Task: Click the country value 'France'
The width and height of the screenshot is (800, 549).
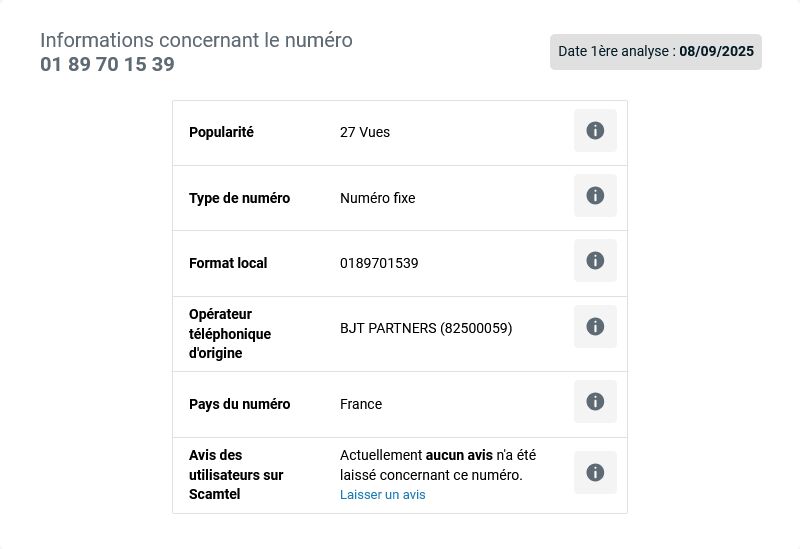Action: (361, 404)
